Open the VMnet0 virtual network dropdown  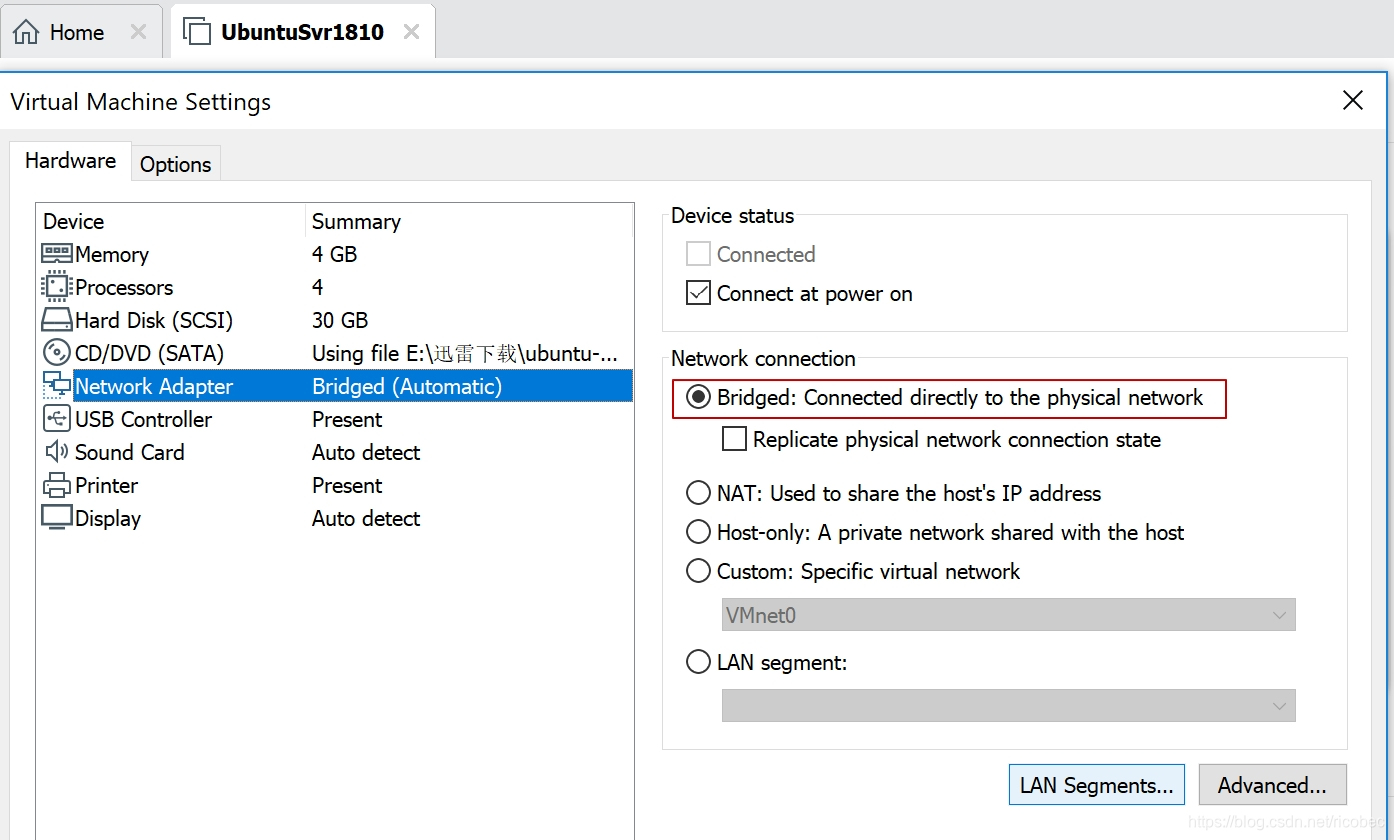coord(1008,615)
